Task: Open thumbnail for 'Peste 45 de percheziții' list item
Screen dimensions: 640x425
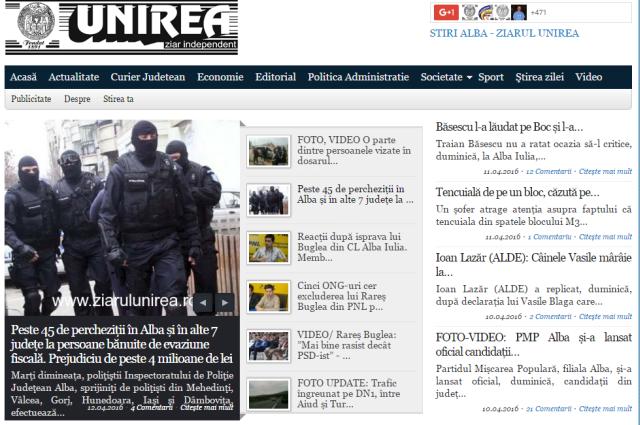Action: 269,200
